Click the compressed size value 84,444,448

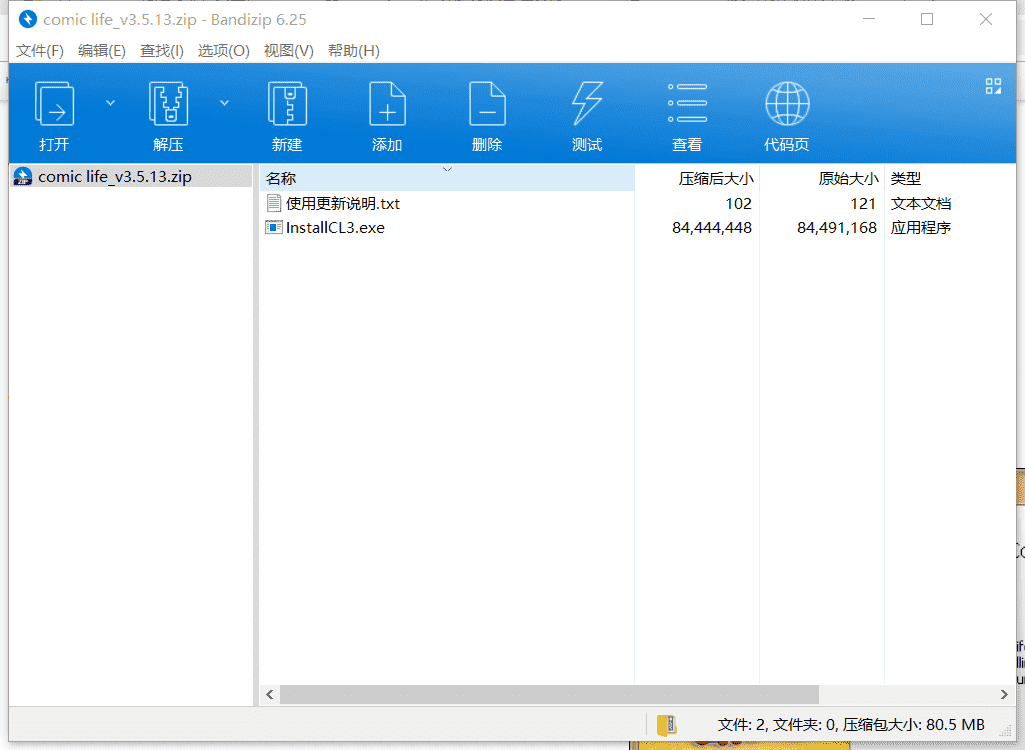[x=712, y=228]
